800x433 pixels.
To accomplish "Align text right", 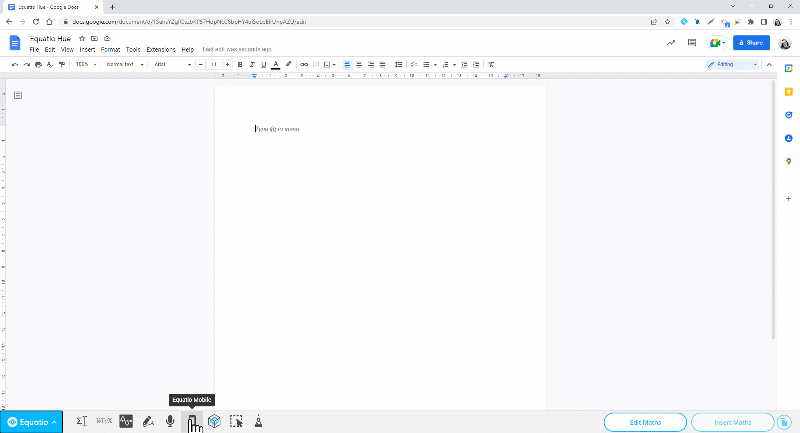I will click(371, 64).
